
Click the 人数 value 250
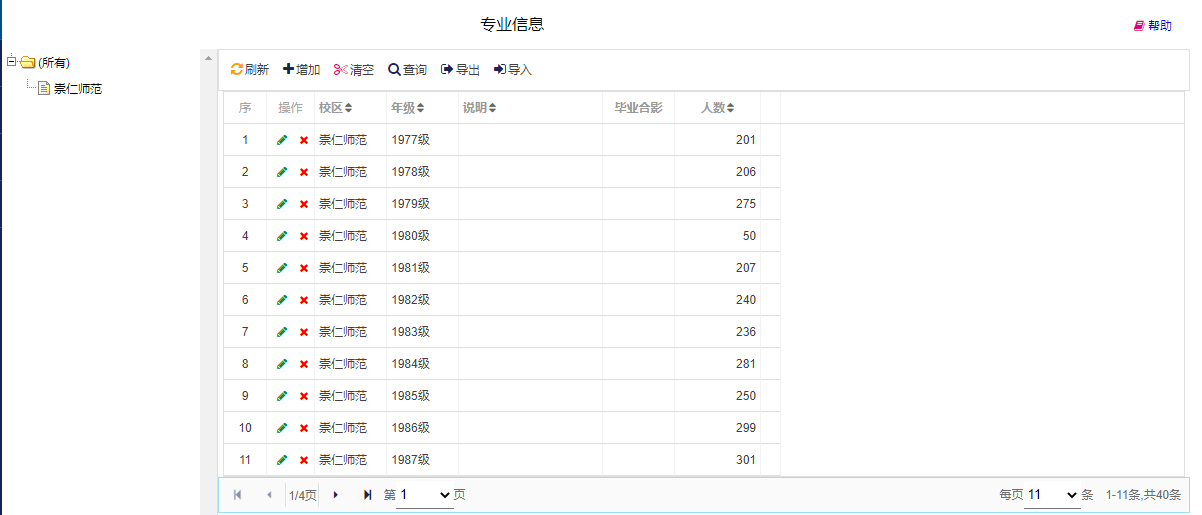(745, 396)
